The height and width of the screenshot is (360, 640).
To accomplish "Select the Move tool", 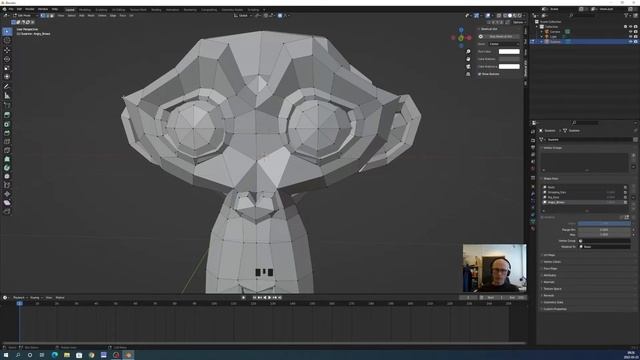I will (x=7, y=50).
